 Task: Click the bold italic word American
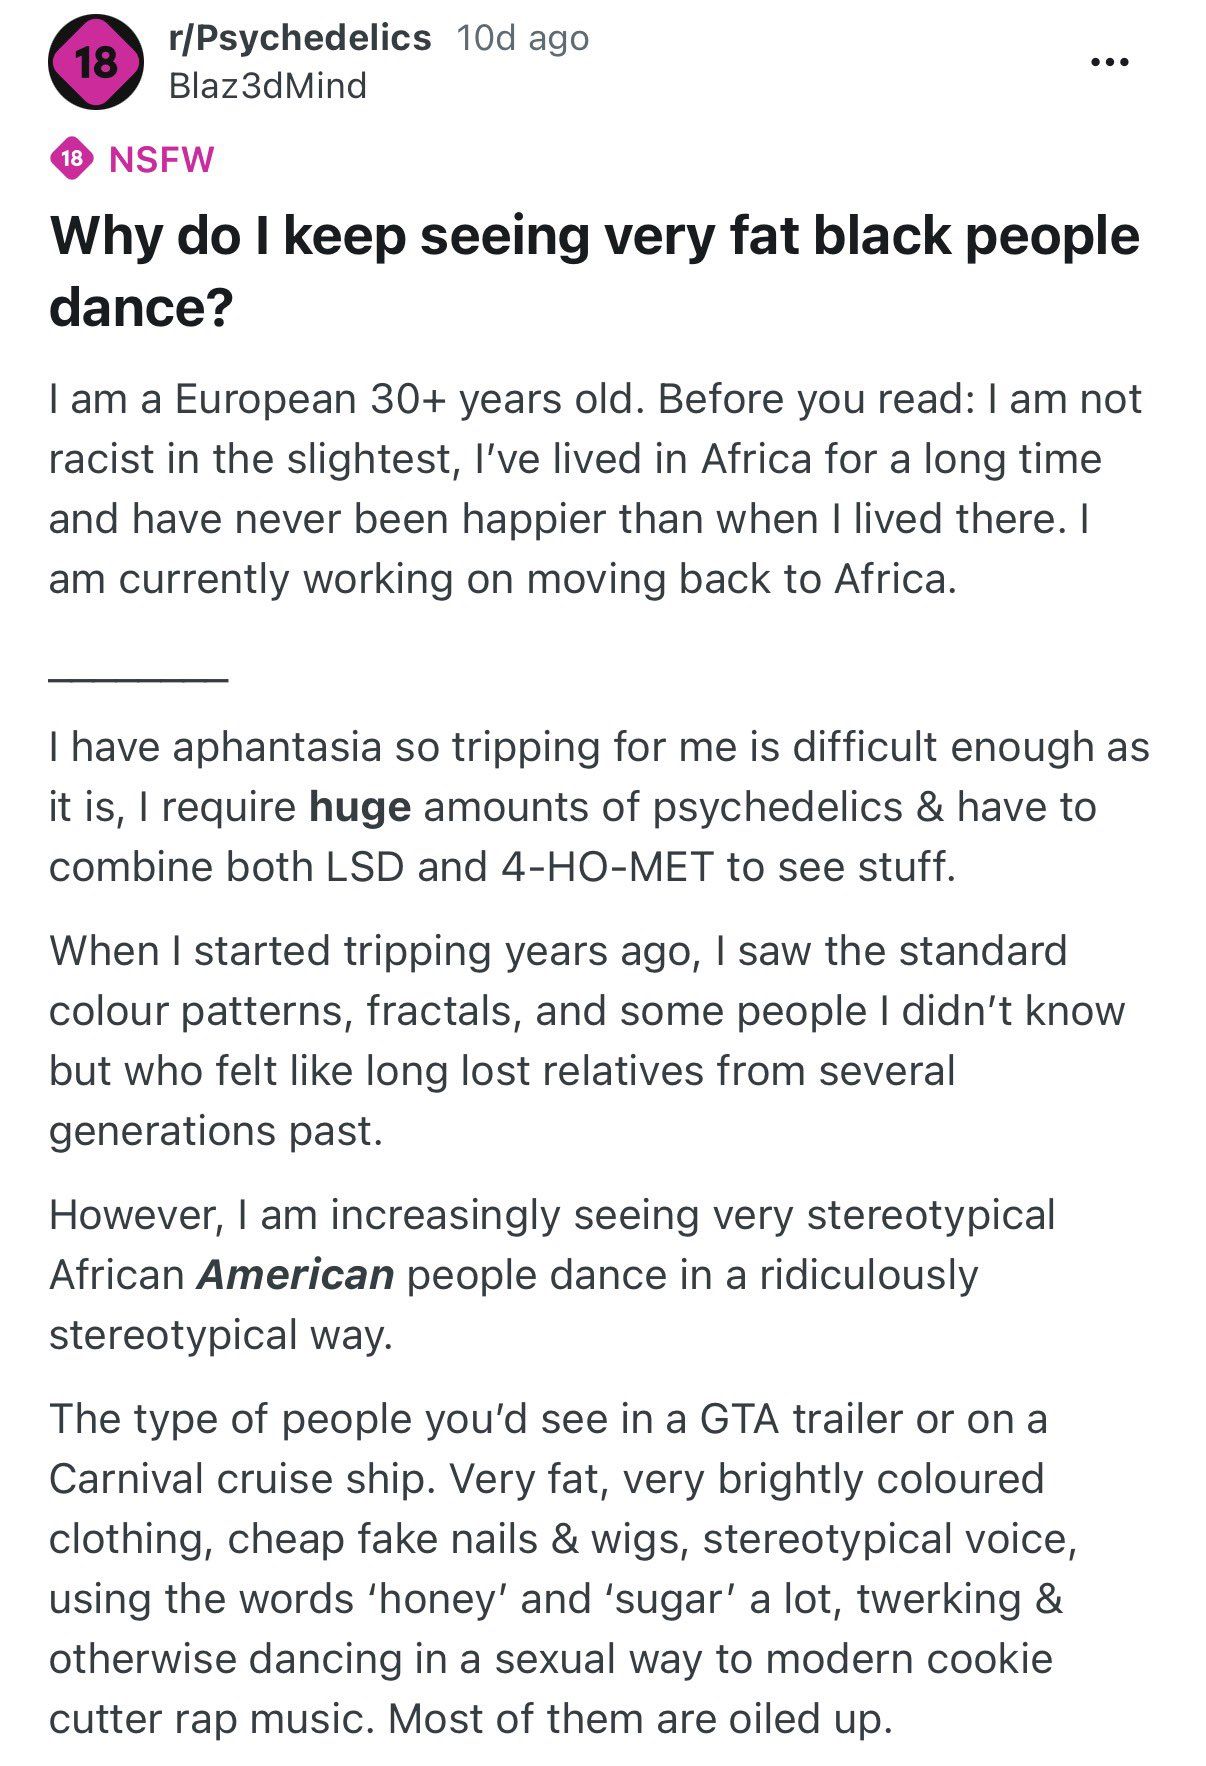(296, 1275)
